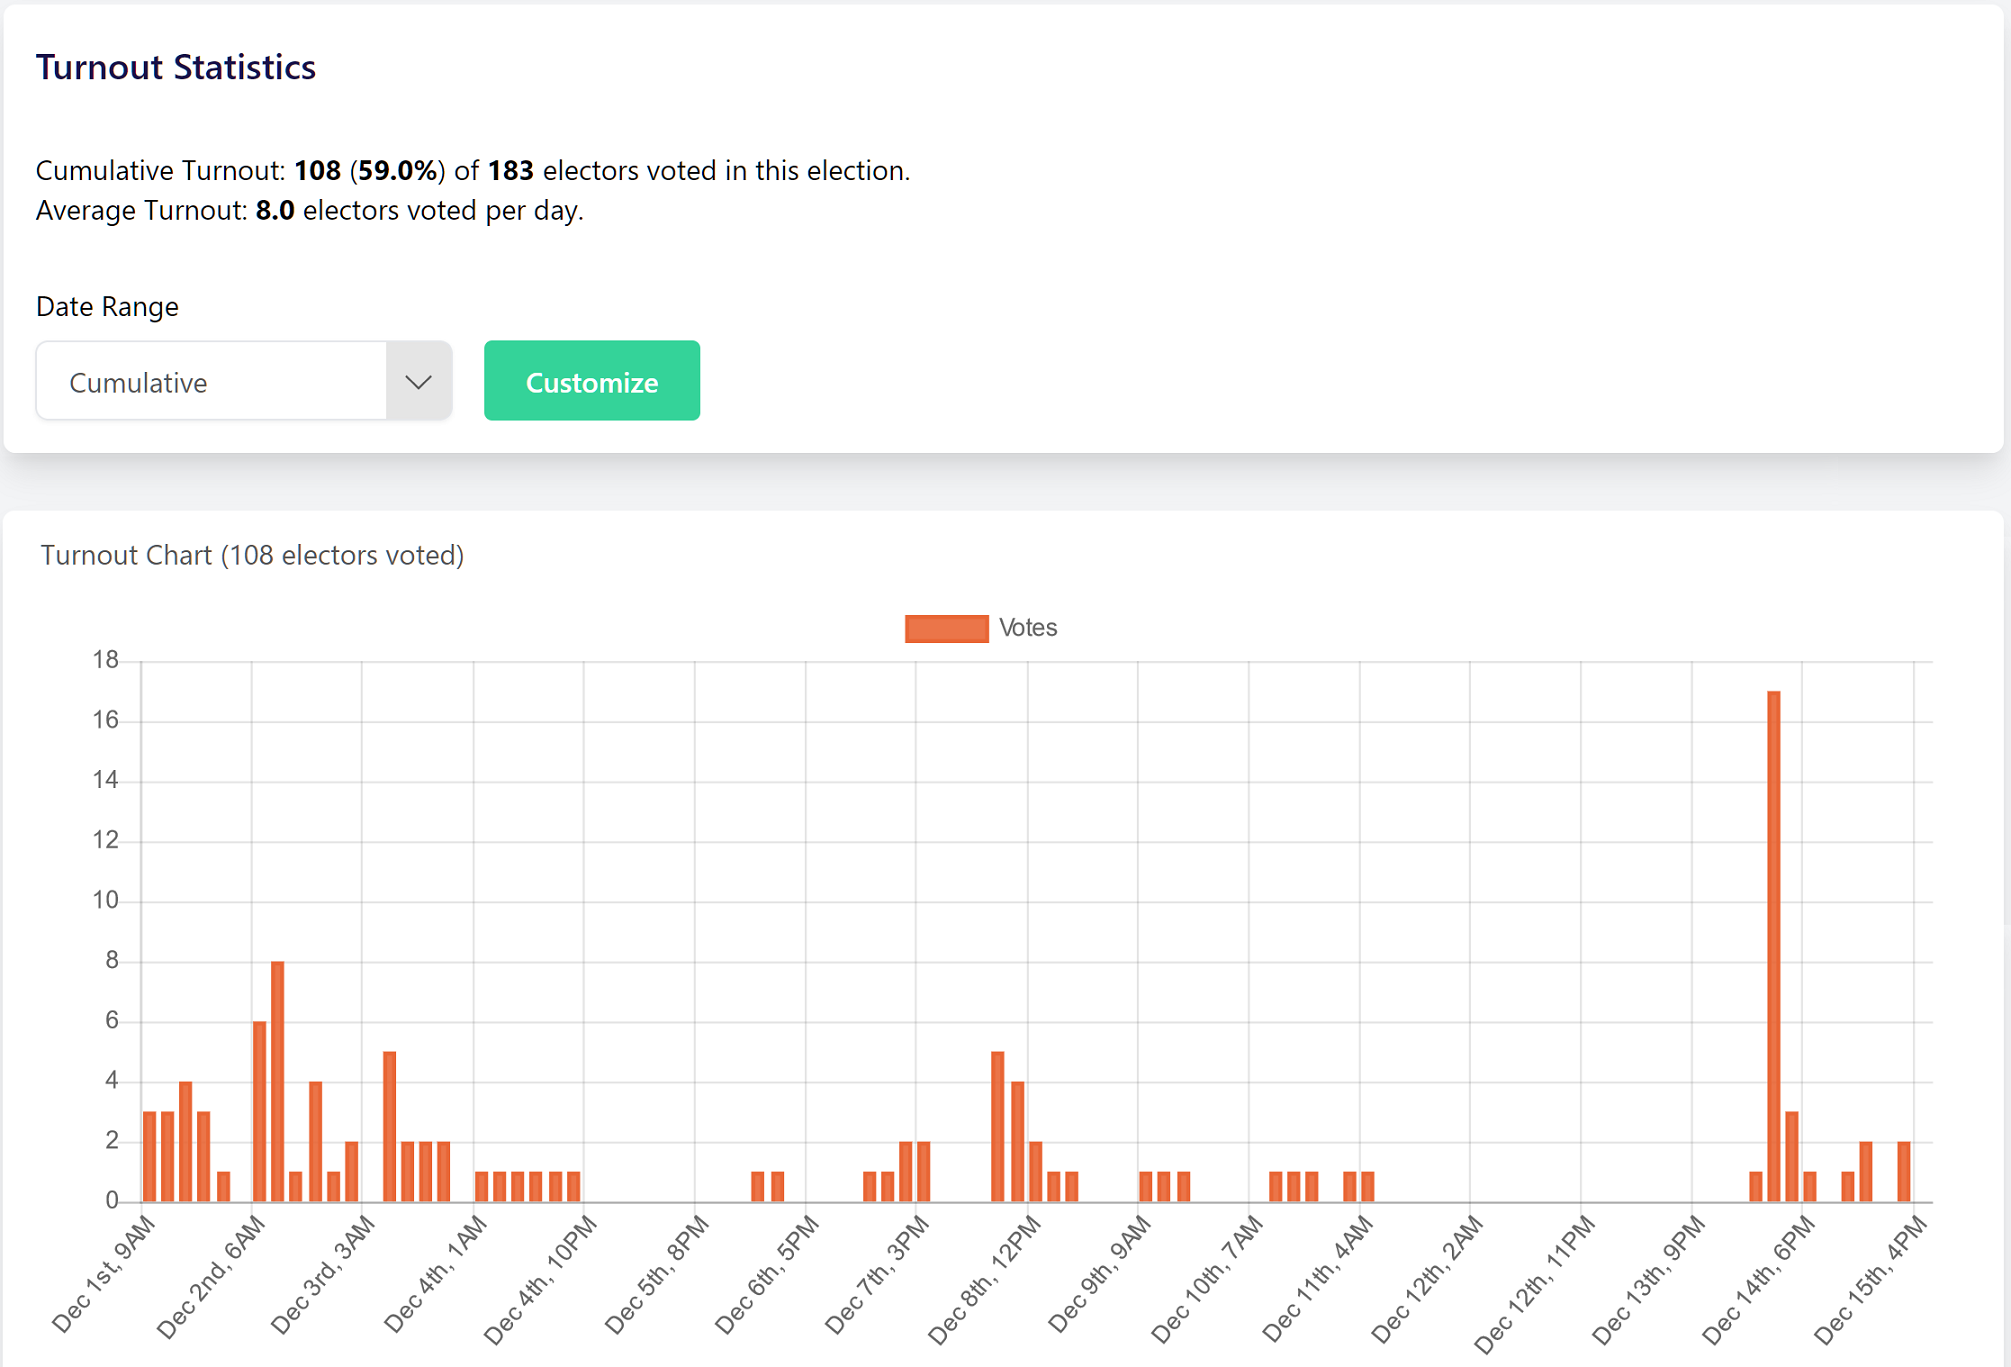Click the dropdown chevron next to Cumulative

click(419, 381)
